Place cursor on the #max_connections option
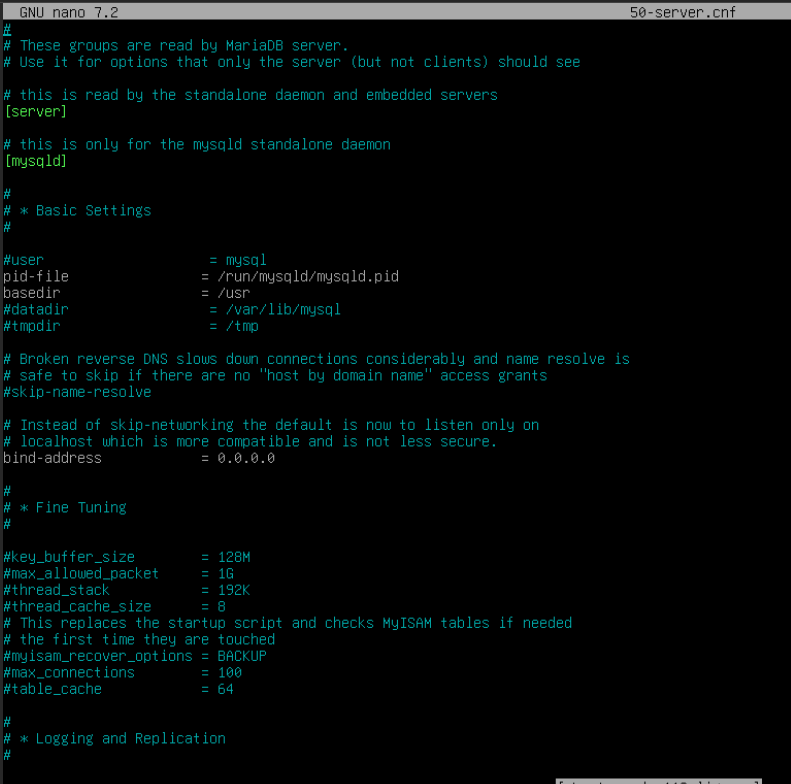Image resolution: width=791 pixels, height=784 pixels. pyautogui.click(x=69, y=673)
